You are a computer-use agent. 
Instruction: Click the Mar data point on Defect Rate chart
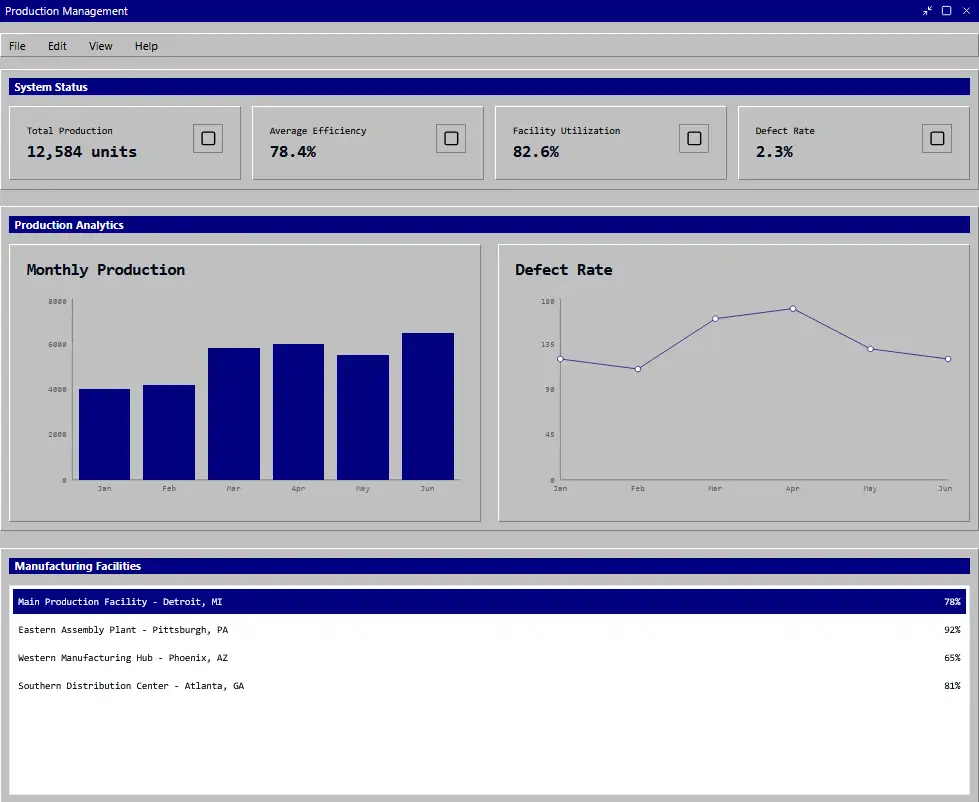tap(715, 319)
